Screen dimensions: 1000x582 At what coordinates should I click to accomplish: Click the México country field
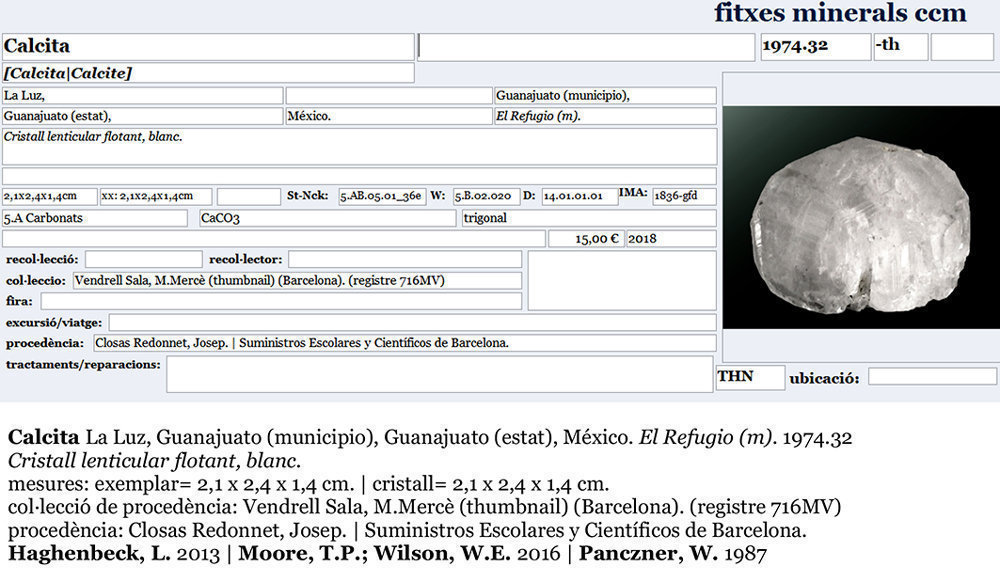[387, 117]
